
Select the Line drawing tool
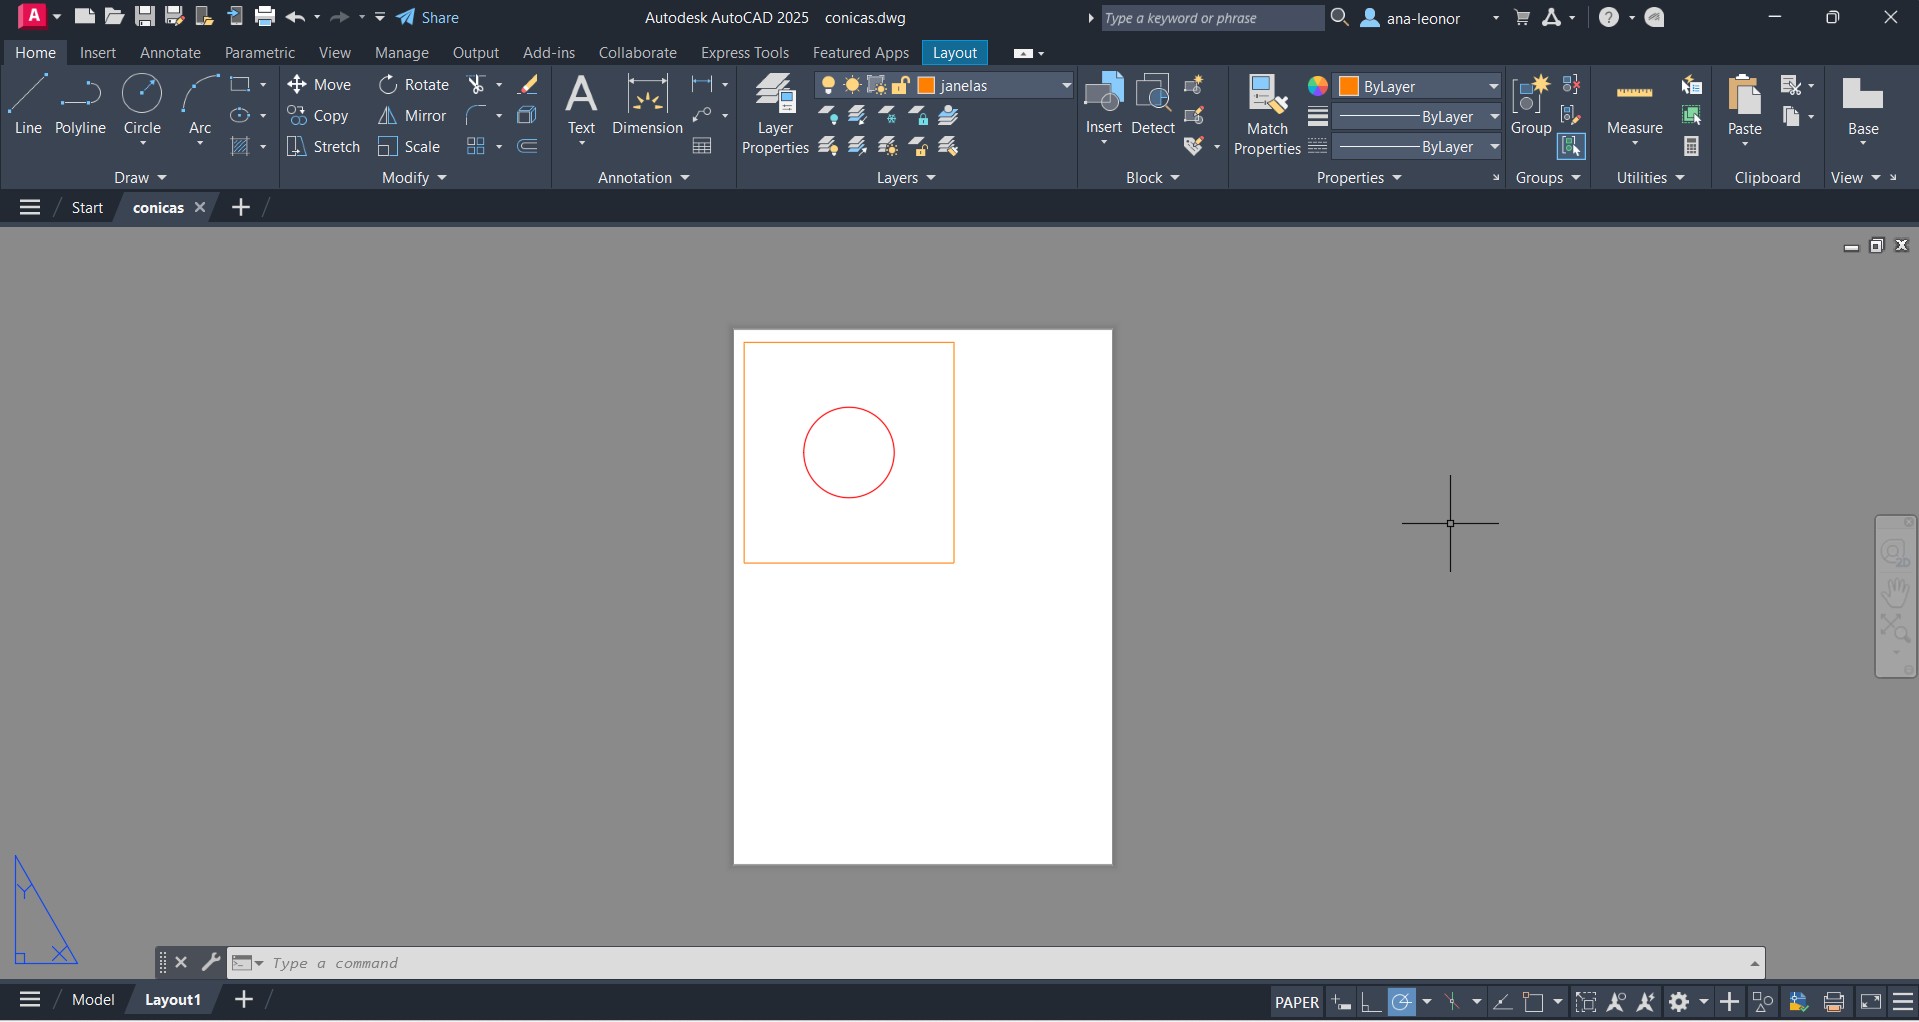point(28,105)
